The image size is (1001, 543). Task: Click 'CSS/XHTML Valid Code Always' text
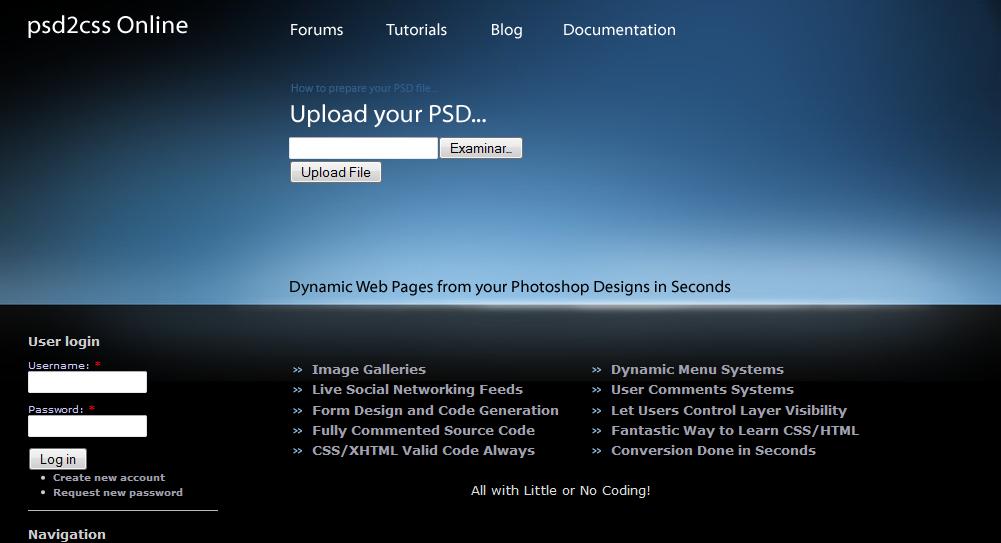click(423, 450)
